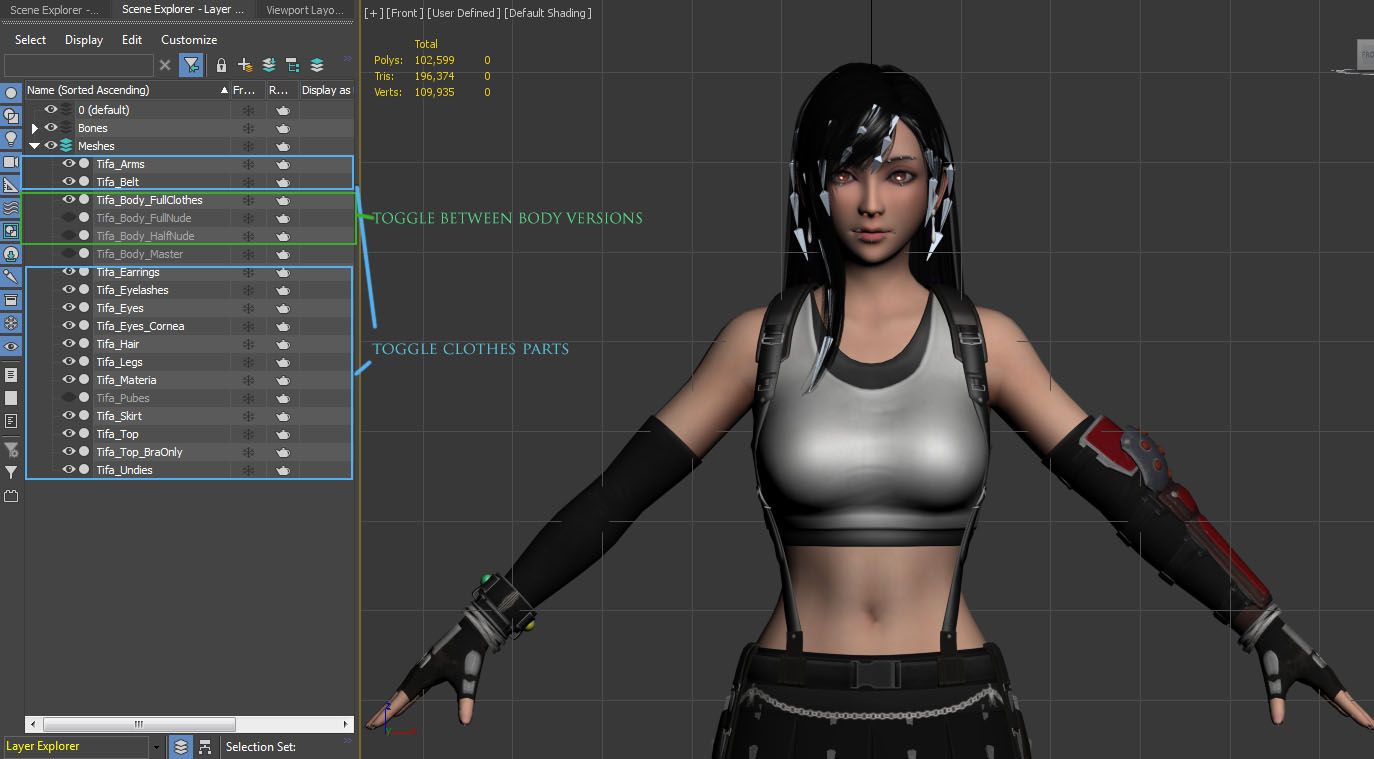This screenshot has width=1374, height=759.
Task: Toggle the Display Frozen Objects sidebar icon
Action: pos(11,323)
